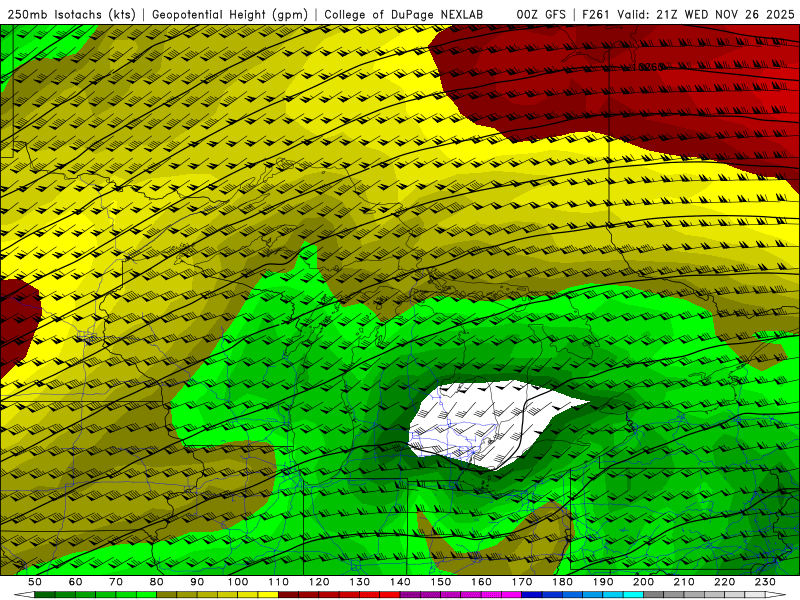Click the 60 value on the color scale
Viewport: 800px width, 600px height.
(x=76, y=582)
